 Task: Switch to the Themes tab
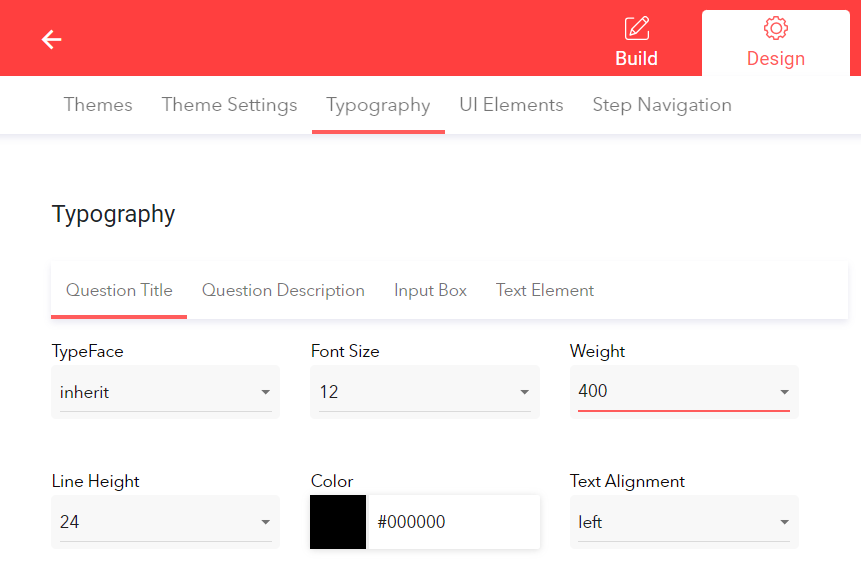[97, 104]
